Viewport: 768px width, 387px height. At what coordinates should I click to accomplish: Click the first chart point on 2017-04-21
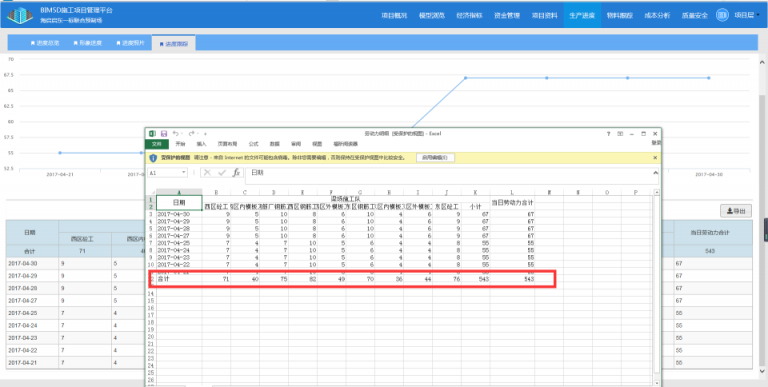[60, 153]
